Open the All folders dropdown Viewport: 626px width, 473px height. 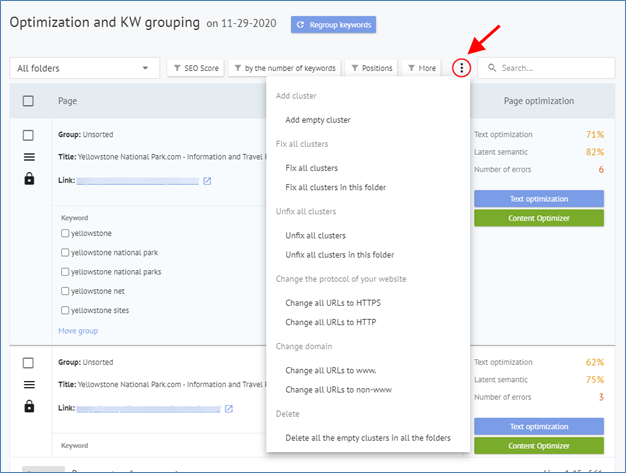[x=84, y=68]
